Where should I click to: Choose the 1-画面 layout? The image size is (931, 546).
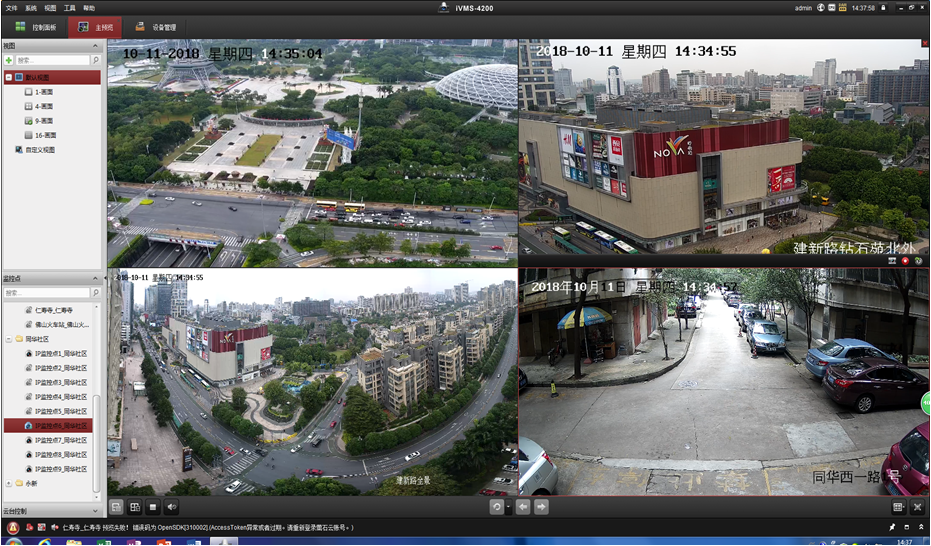point(39,92)
